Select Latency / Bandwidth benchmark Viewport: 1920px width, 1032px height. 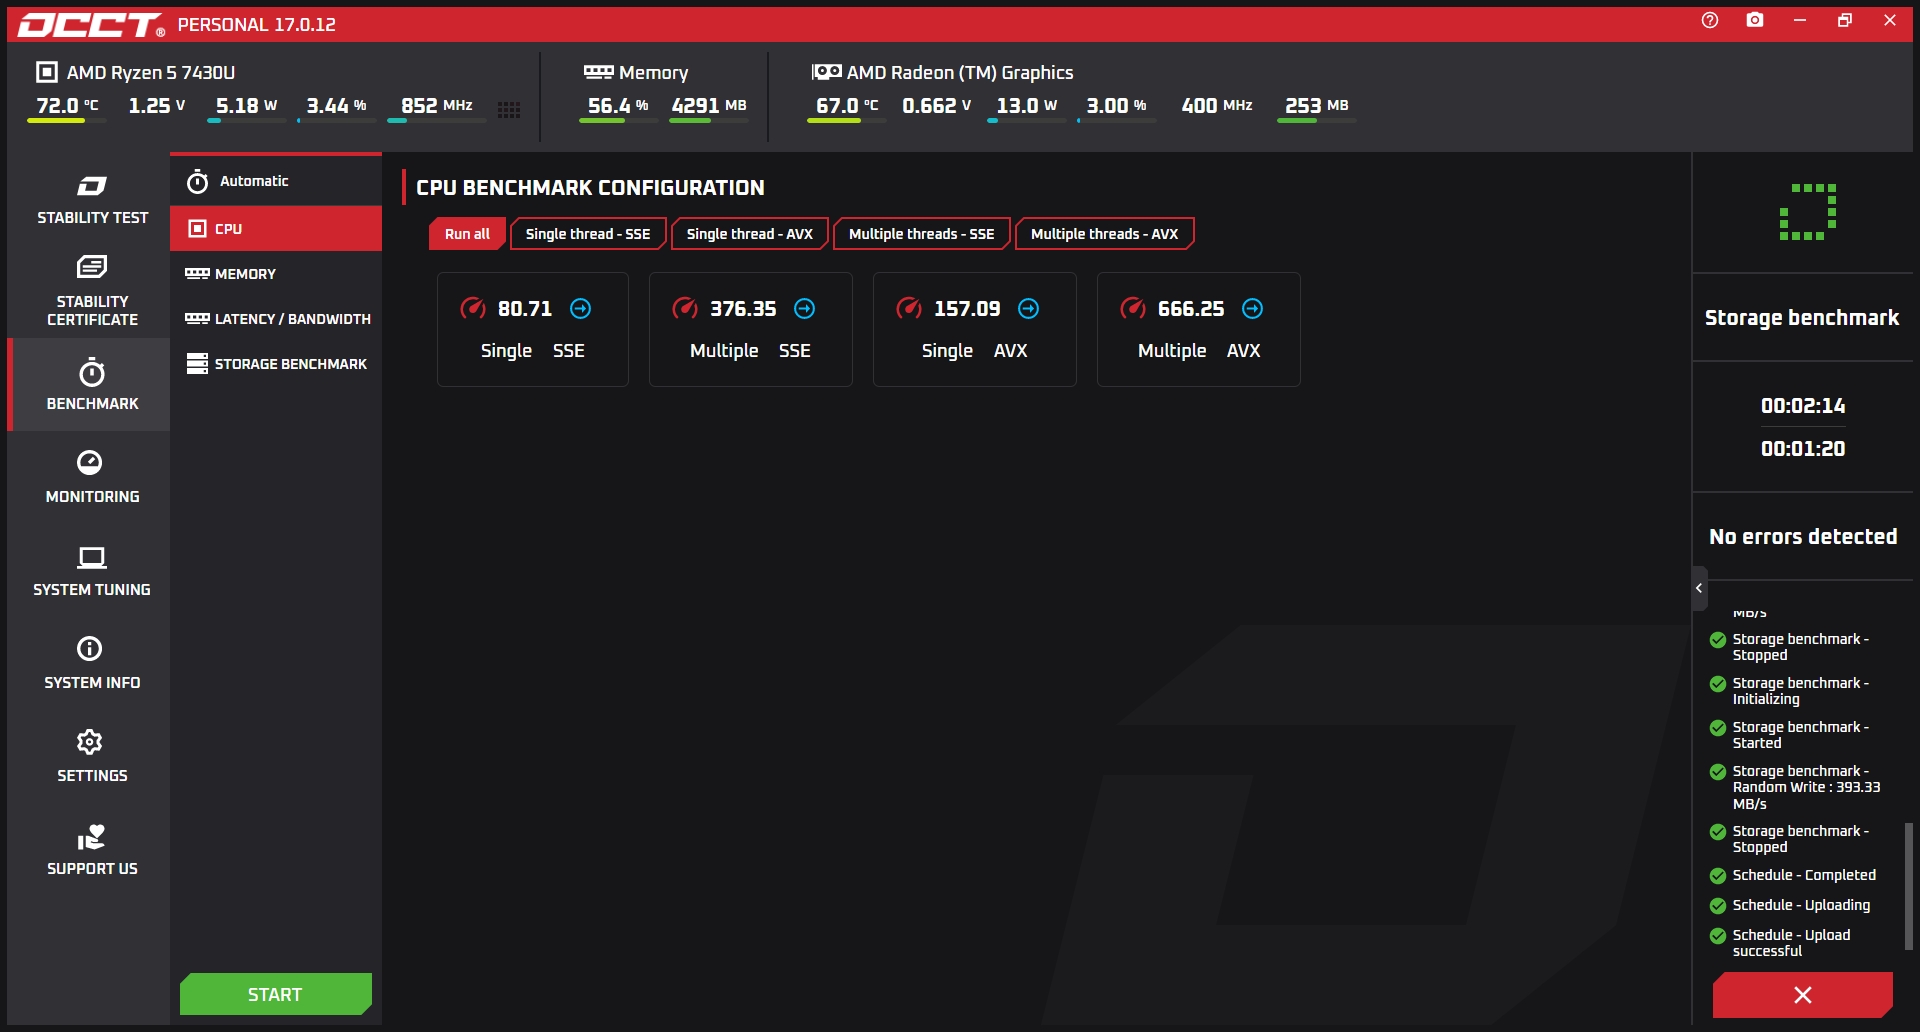[x=276, y=319]
